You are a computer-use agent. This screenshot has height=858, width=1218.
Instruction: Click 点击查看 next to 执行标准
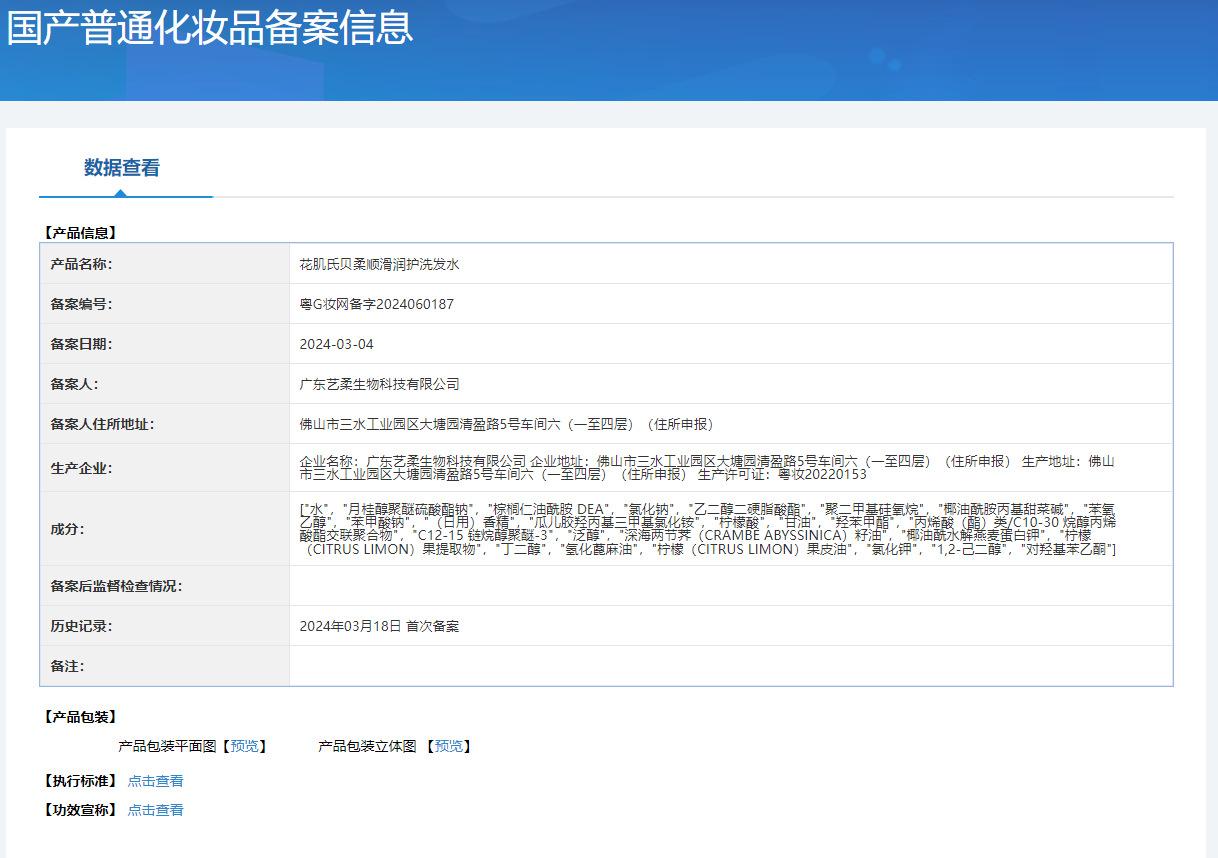click(x=155, y=781)
